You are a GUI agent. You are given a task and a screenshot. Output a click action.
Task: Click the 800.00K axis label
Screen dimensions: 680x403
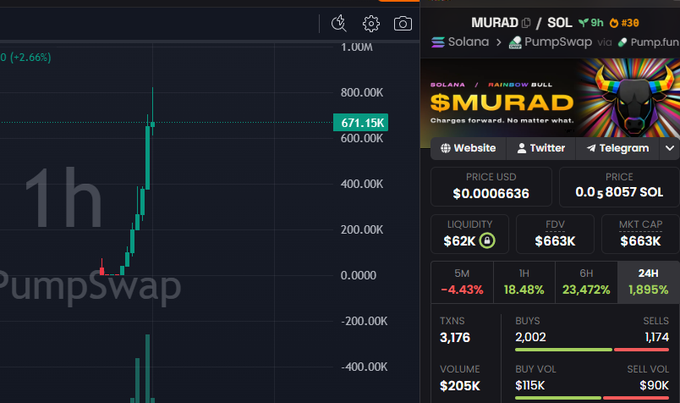click(x=362, y=92)
